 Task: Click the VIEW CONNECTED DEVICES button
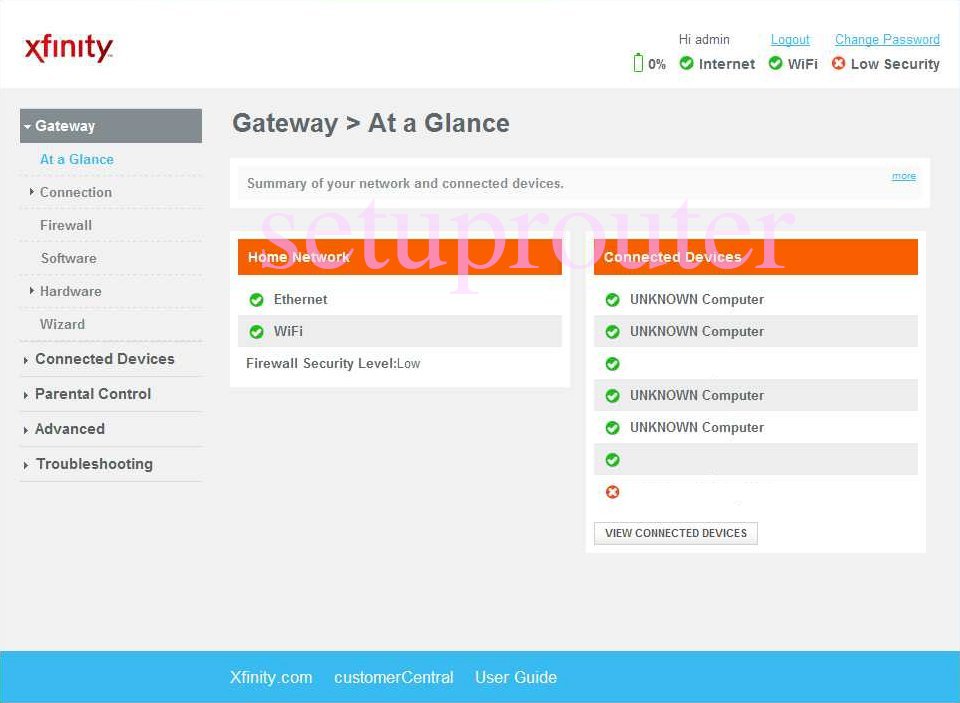tap(676, 533)
